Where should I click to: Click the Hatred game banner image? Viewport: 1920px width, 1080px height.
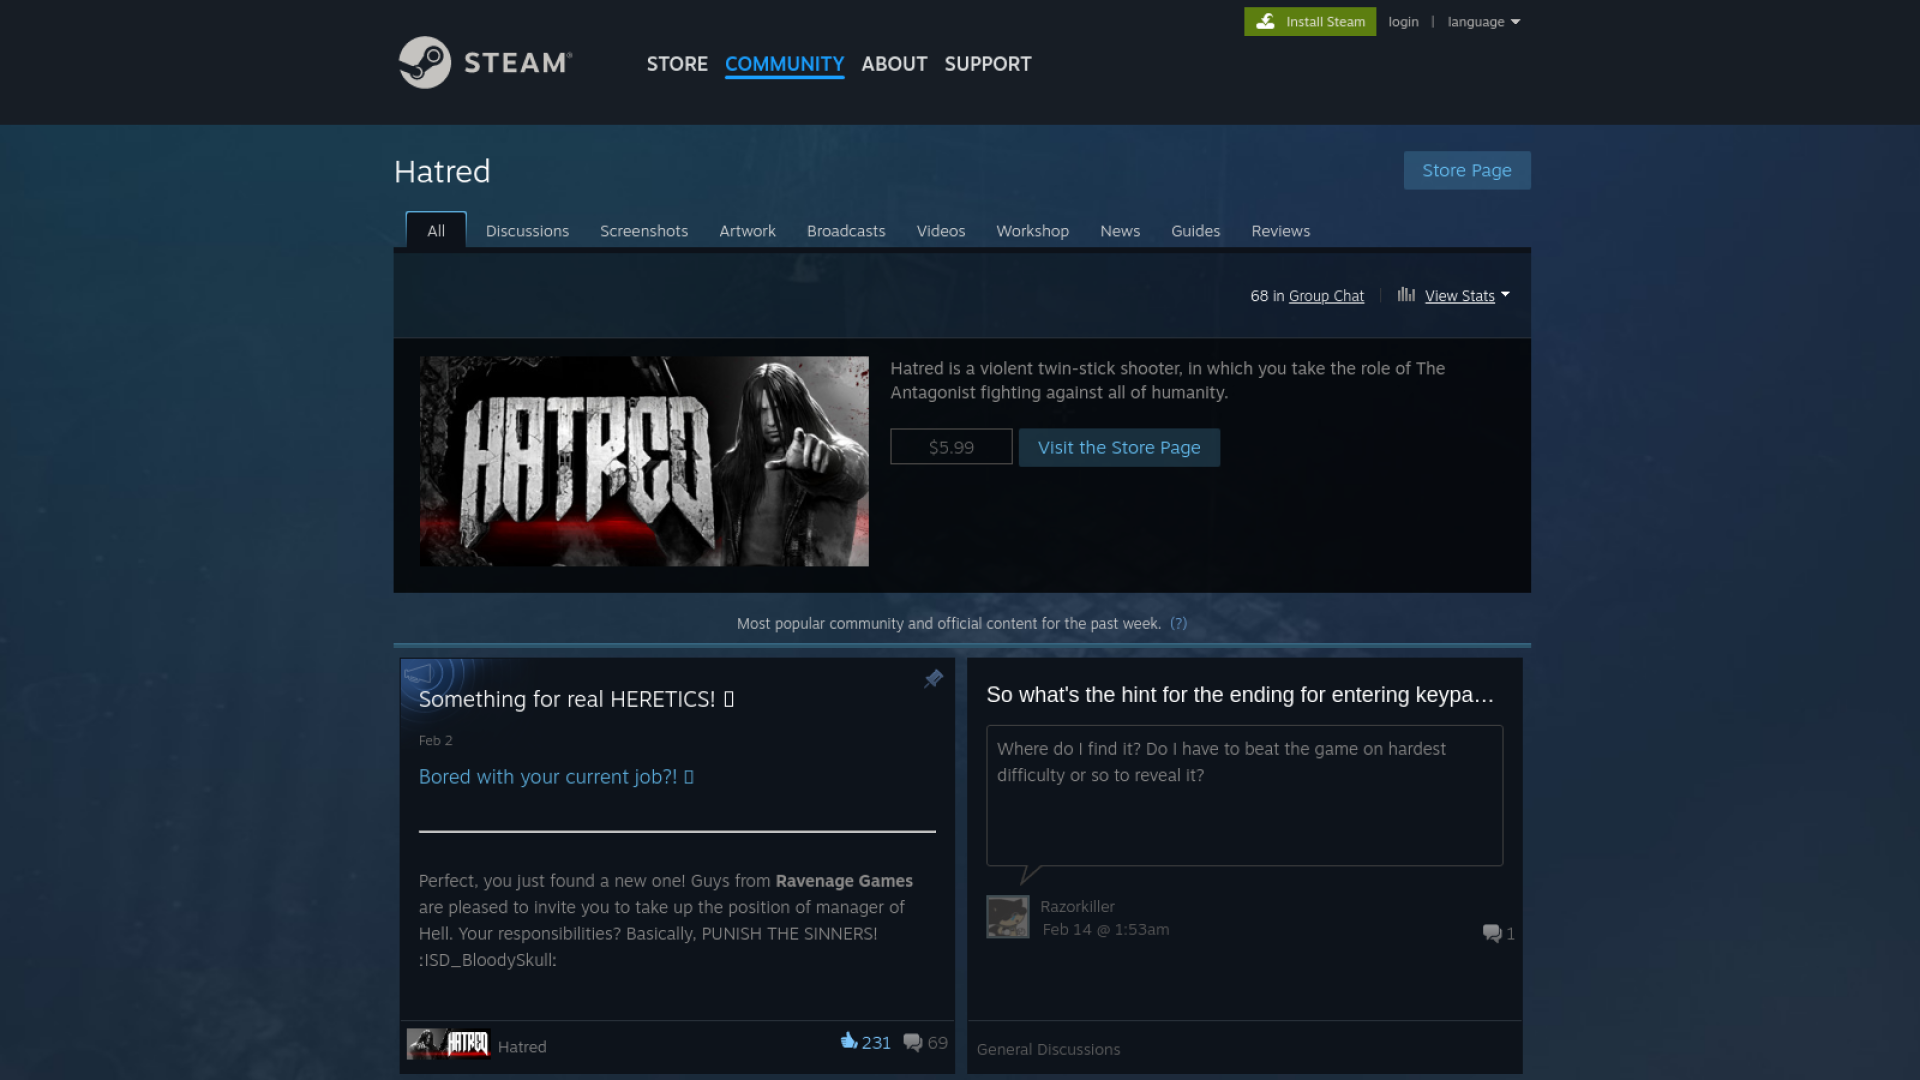(644, 461)
